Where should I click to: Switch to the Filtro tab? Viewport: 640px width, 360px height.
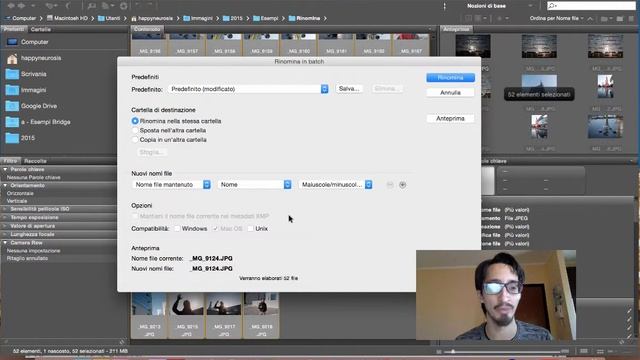click(x=10, y=161)
